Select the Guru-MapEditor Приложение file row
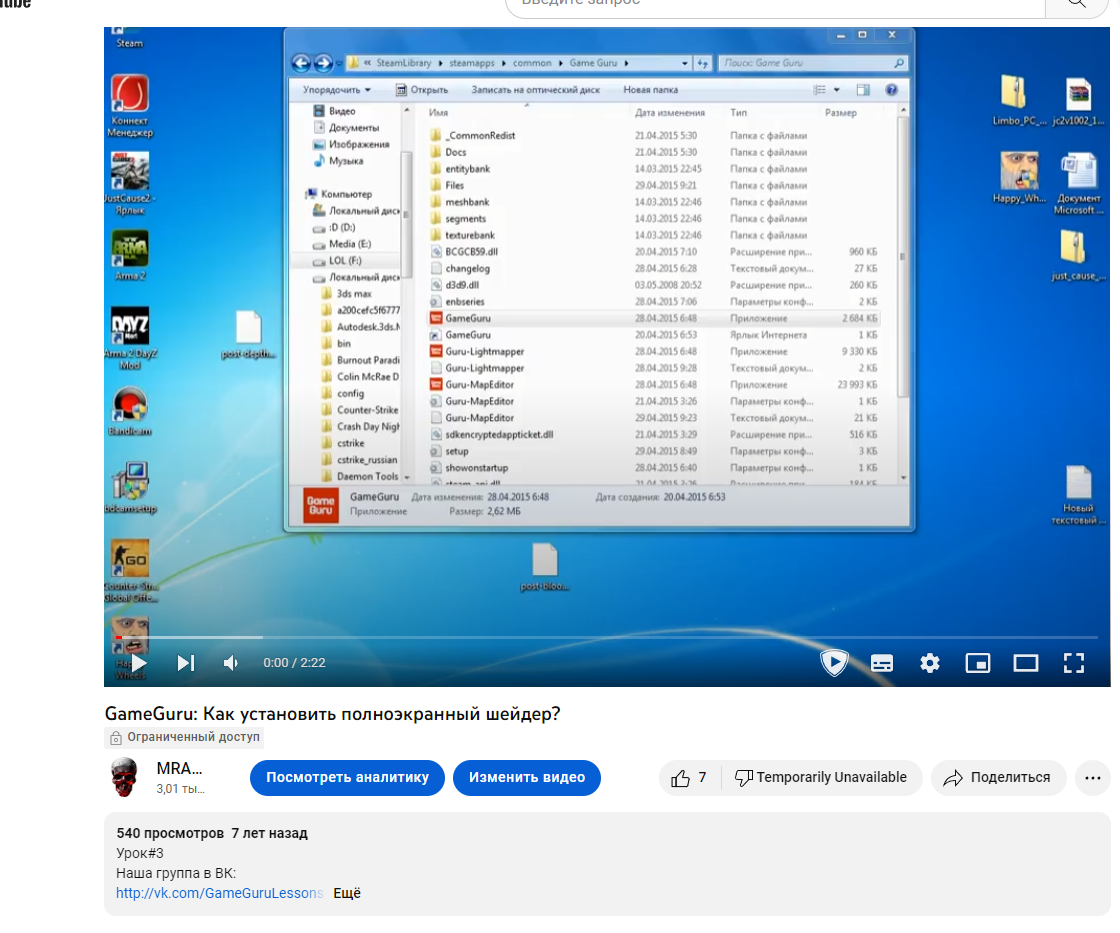Viewport: 1120px width, 933px height. tap(654, 385)
